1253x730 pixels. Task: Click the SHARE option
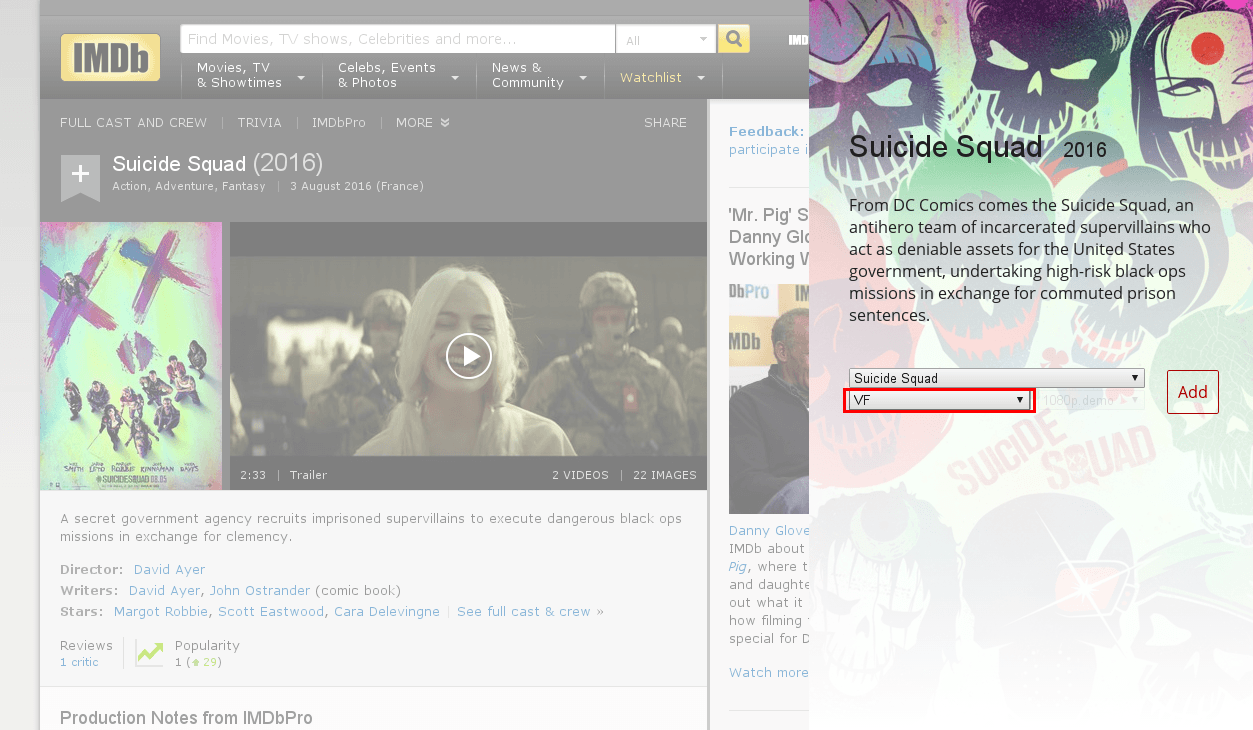click(665, 123)
